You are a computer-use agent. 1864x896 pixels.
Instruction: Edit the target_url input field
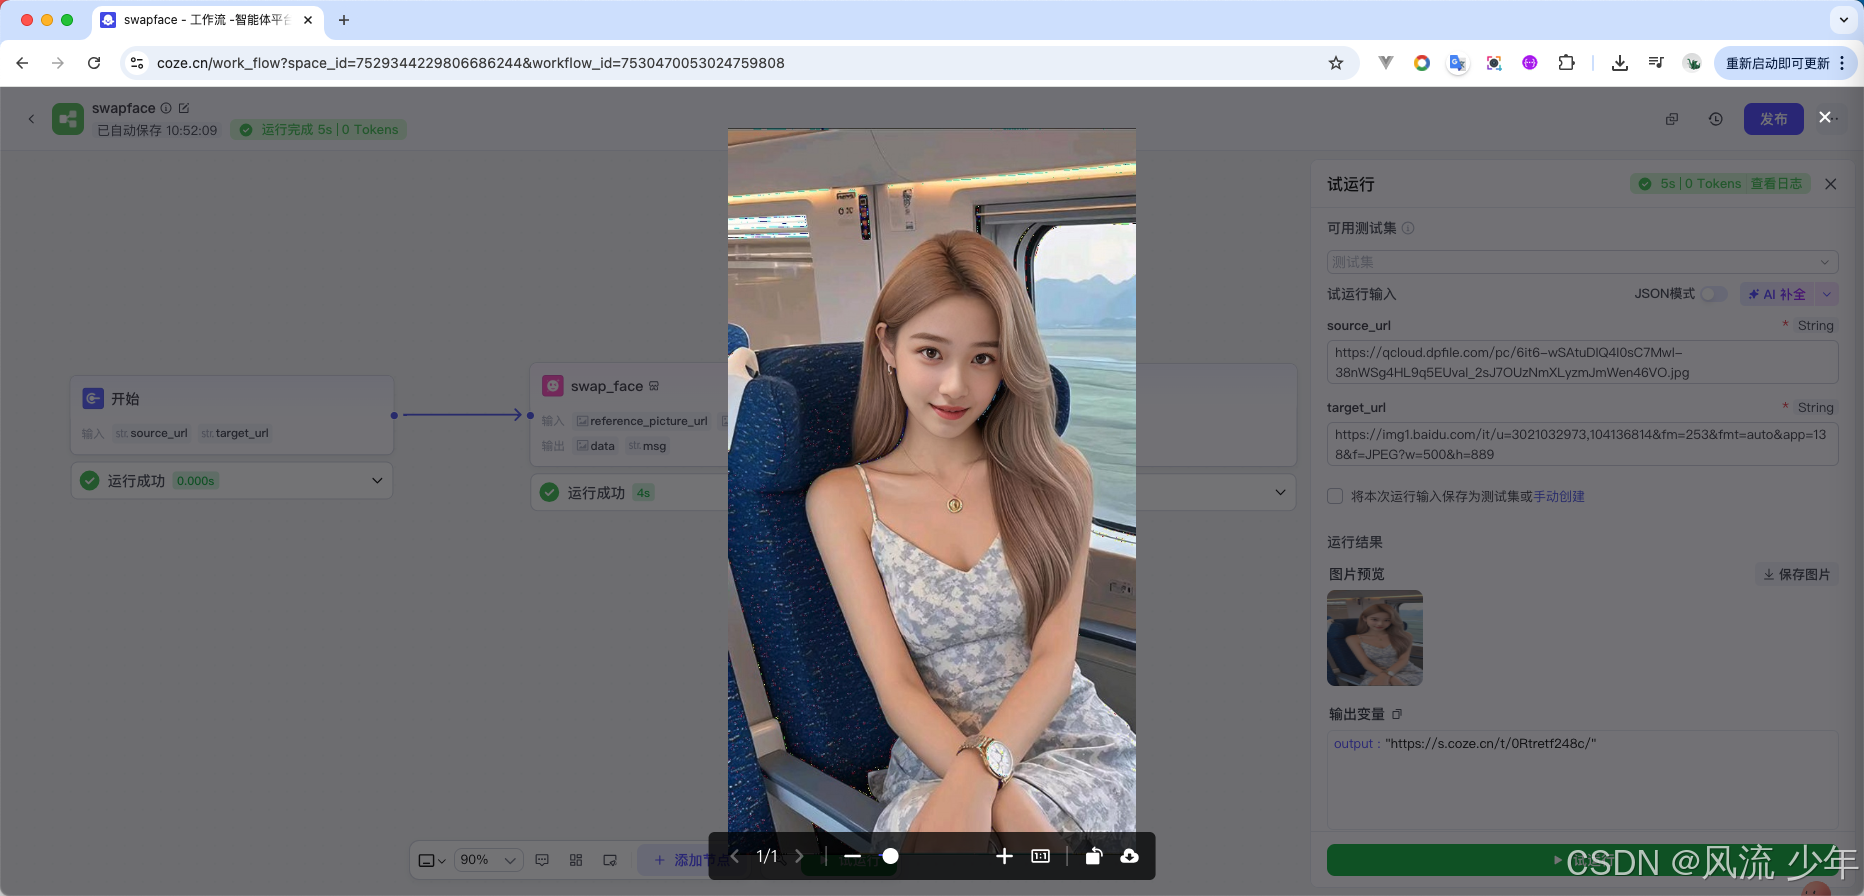pos(1582,444)
